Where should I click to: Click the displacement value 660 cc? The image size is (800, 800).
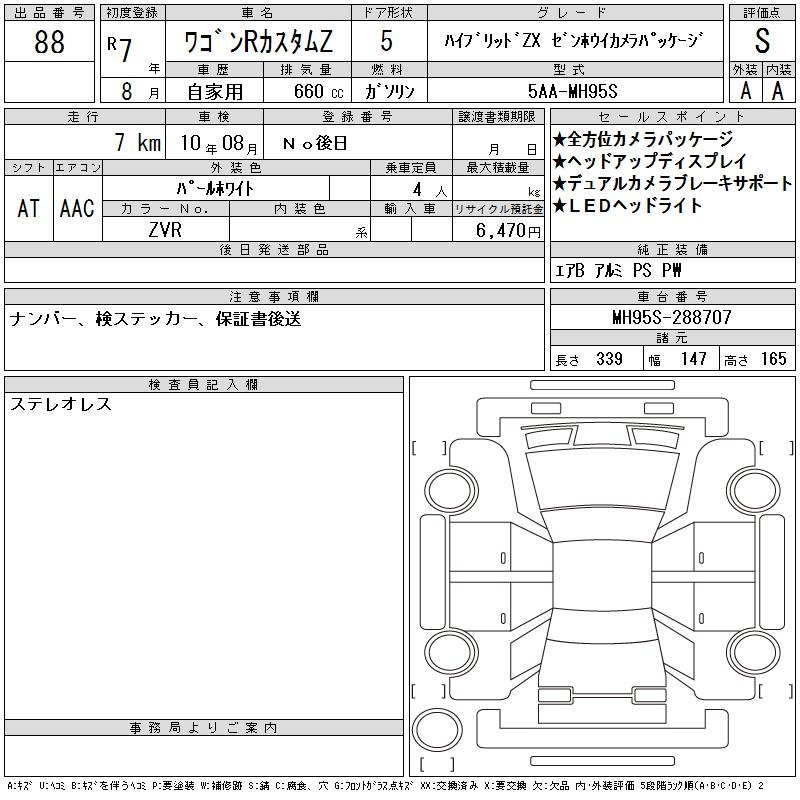[319, 91]
